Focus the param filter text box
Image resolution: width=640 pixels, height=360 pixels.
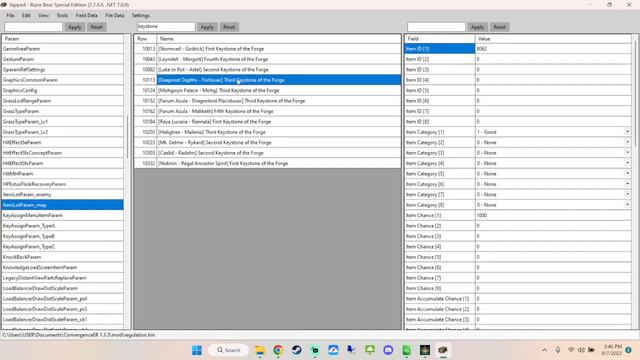pos(33,27)
